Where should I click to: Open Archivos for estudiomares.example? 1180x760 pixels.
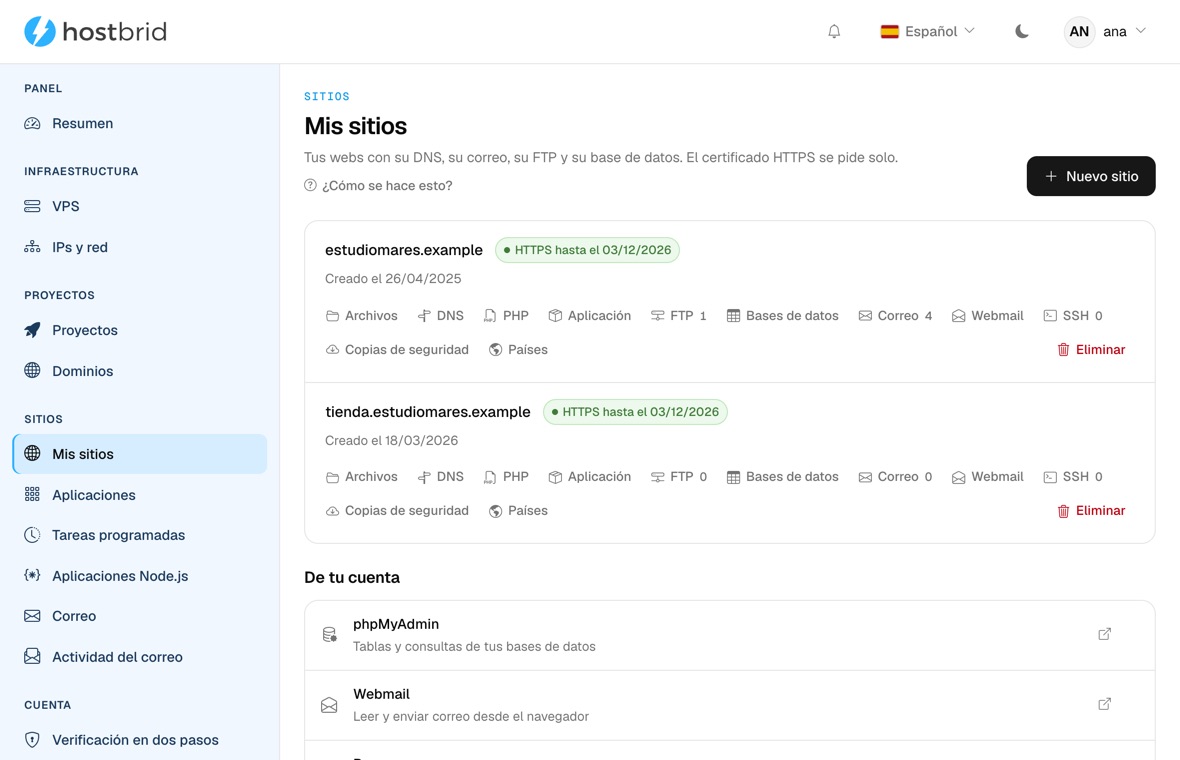361,315
